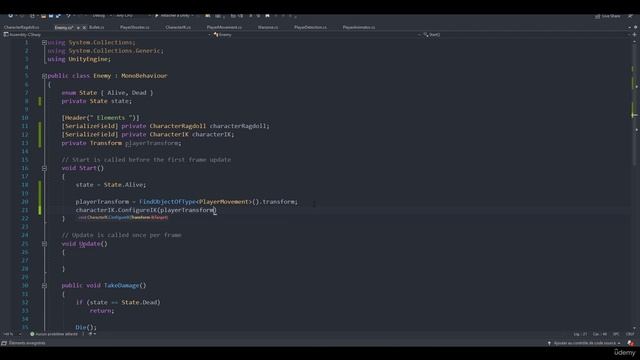
Task: Open the Assembly-CSharp project dropdown
Action: pos(107,35)
